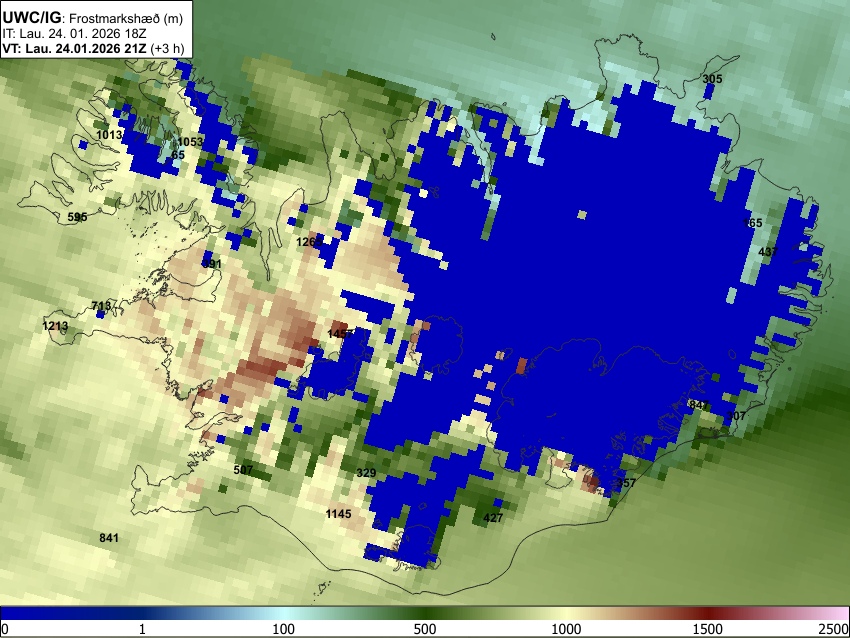The height and width of the screenshot is (638, 850).
Task: Click the map value '357'
Action: [x=626, y=482]
